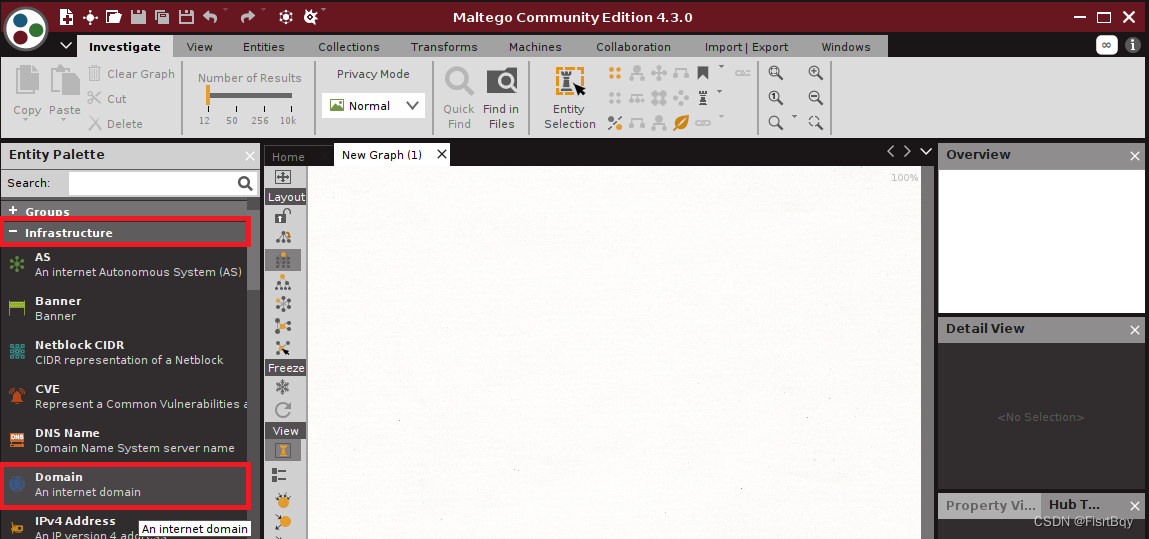Close the New Graph (1) tab
Viewport: 1149px width, 539px height.
(441, 155)
